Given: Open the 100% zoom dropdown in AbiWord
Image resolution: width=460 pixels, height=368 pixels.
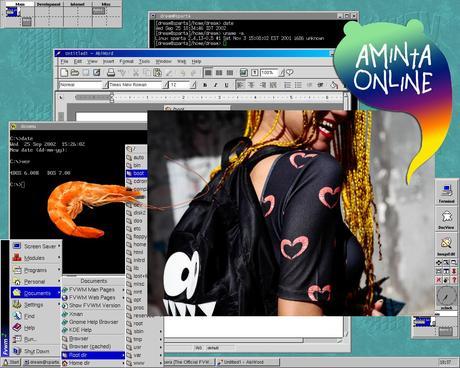Looking at the screenshot, I should coord(282,72).
